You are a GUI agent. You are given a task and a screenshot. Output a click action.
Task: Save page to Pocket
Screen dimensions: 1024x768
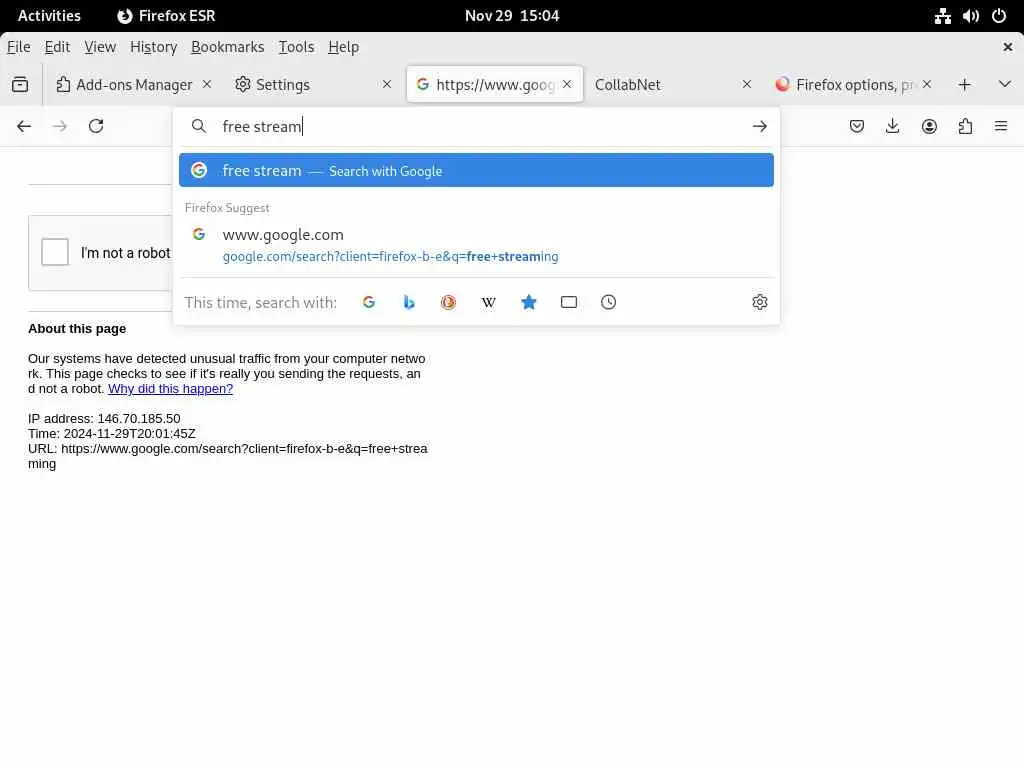857,126
